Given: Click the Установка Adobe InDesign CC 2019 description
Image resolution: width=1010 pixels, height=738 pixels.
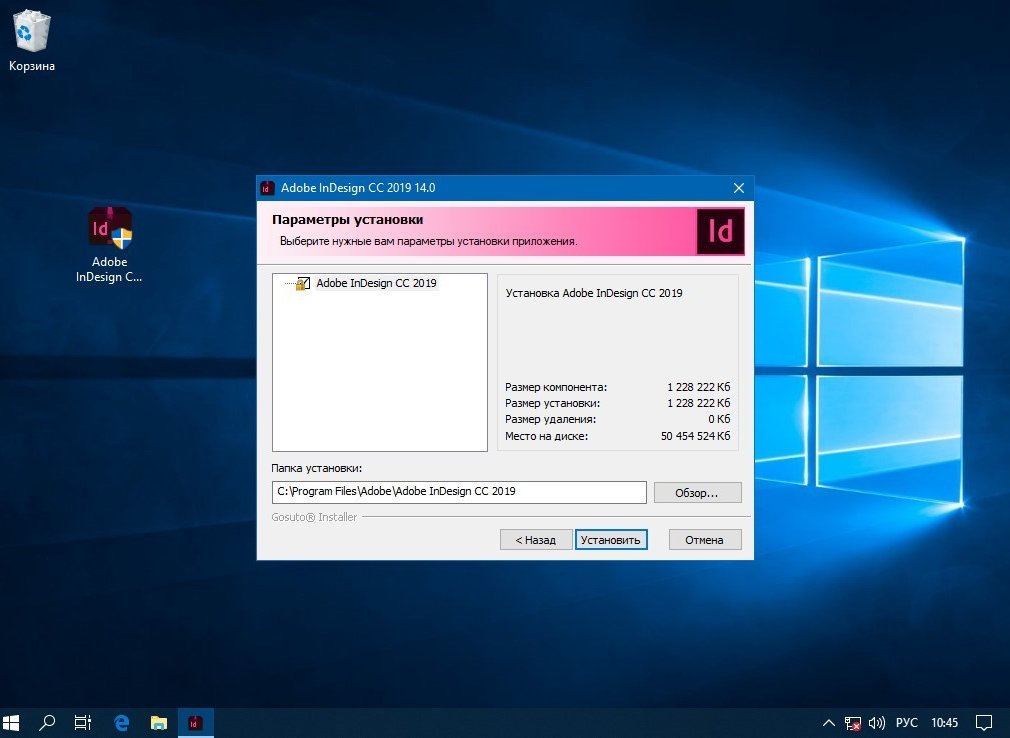Looking at the screenshot, I should click(x=594, y=293).
